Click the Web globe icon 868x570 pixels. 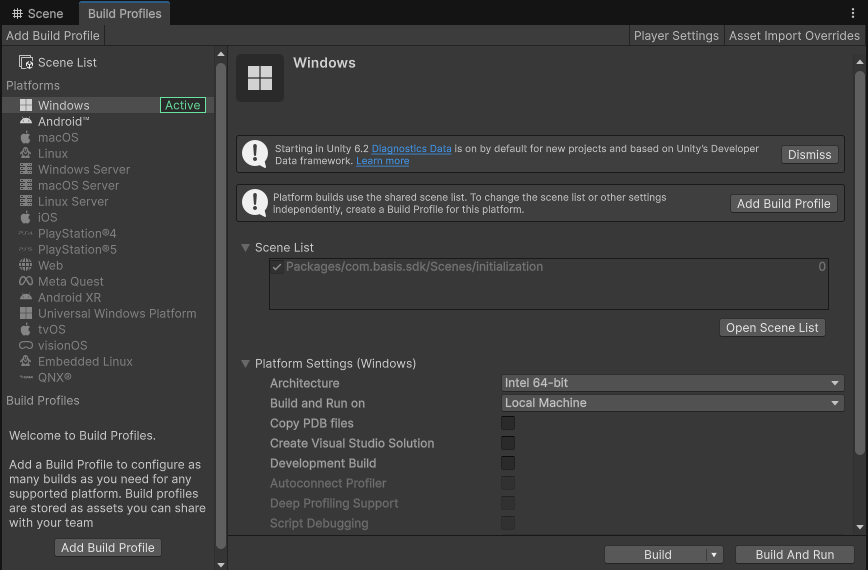click(x=25, y=265)
